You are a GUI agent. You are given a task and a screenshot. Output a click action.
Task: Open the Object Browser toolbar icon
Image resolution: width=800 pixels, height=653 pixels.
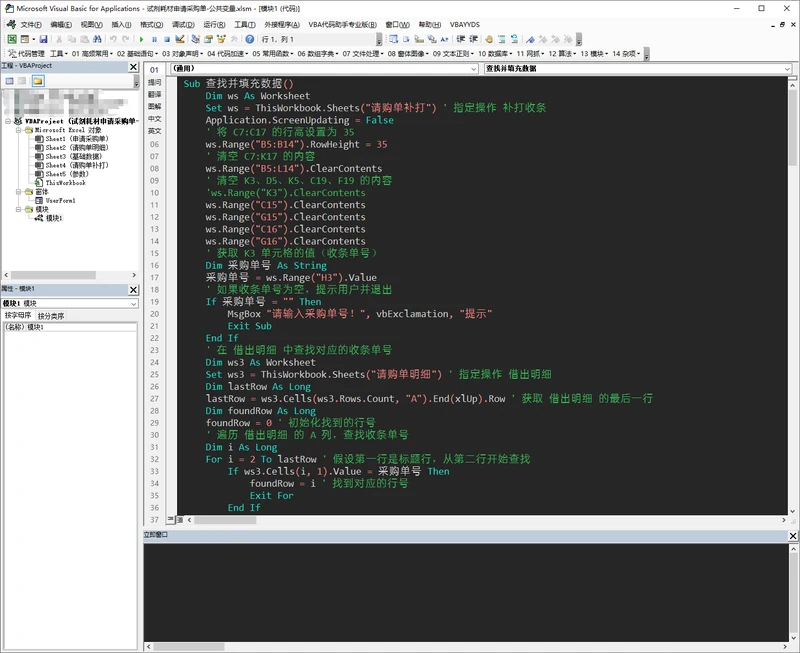pos(221,39)
